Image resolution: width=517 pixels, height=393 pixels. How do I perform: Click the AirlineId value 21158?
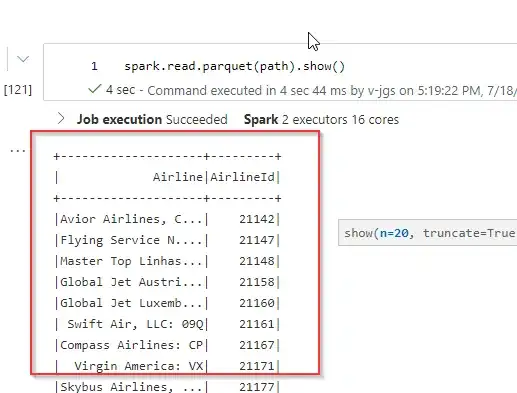[x=257, y=282]
